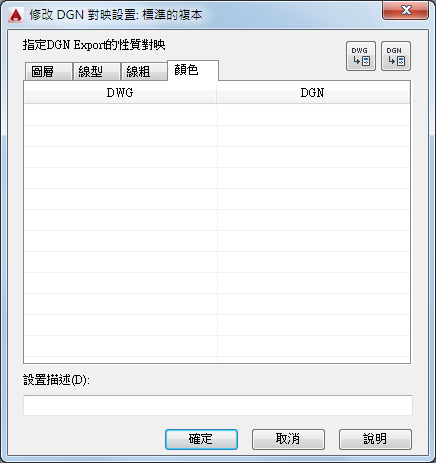
Task: Click the 取消 button
Action: (x=288, y=439)
